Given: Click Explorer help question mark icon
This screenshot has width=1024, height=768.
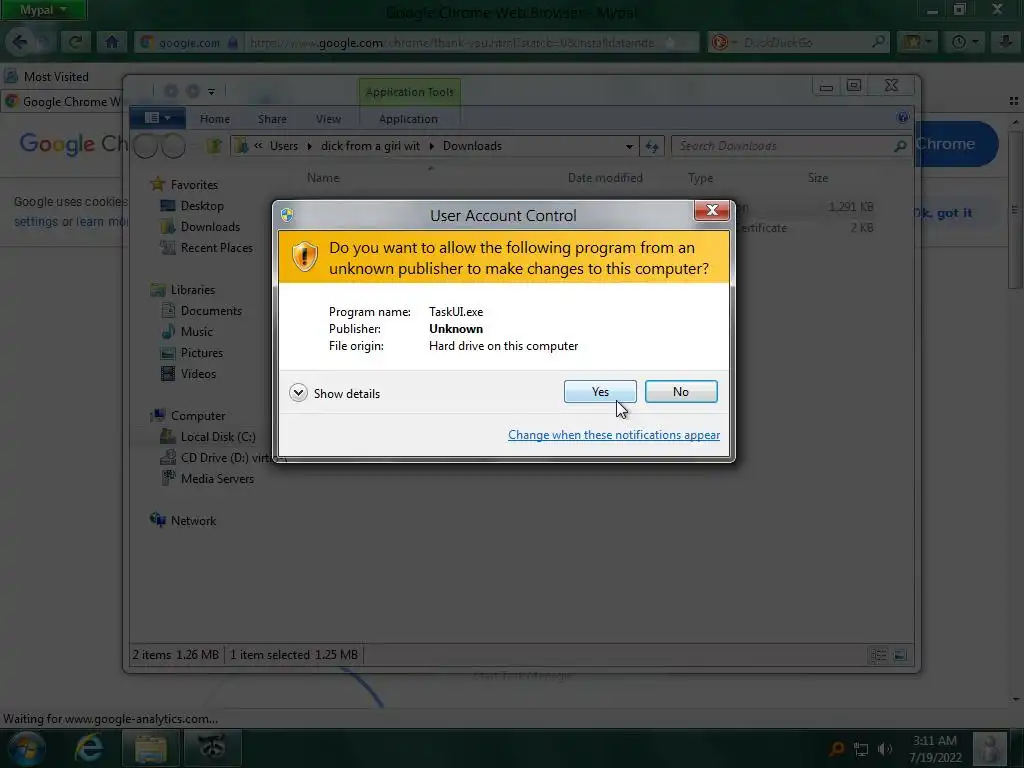Looking at the screenshot, I should (x=903, y=118).
